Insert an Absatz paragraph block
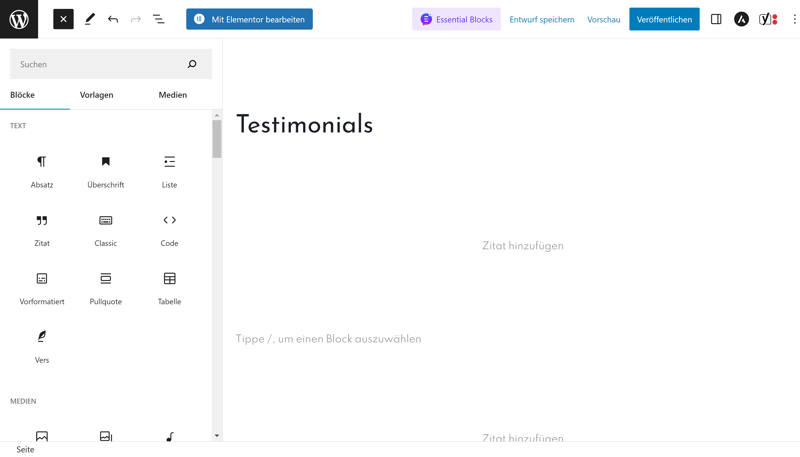800x457 pixels. click(42, 172)
